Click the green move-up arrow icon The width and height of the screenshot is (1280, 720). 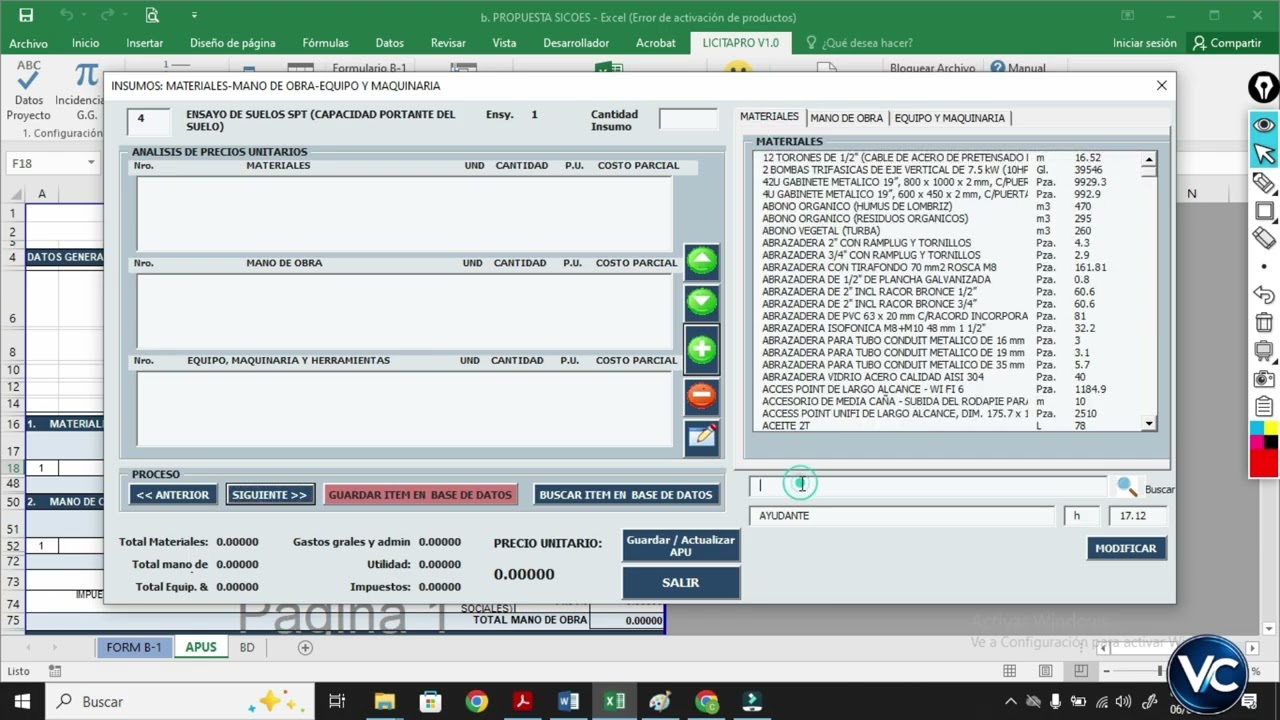click(x=702, y=262)
